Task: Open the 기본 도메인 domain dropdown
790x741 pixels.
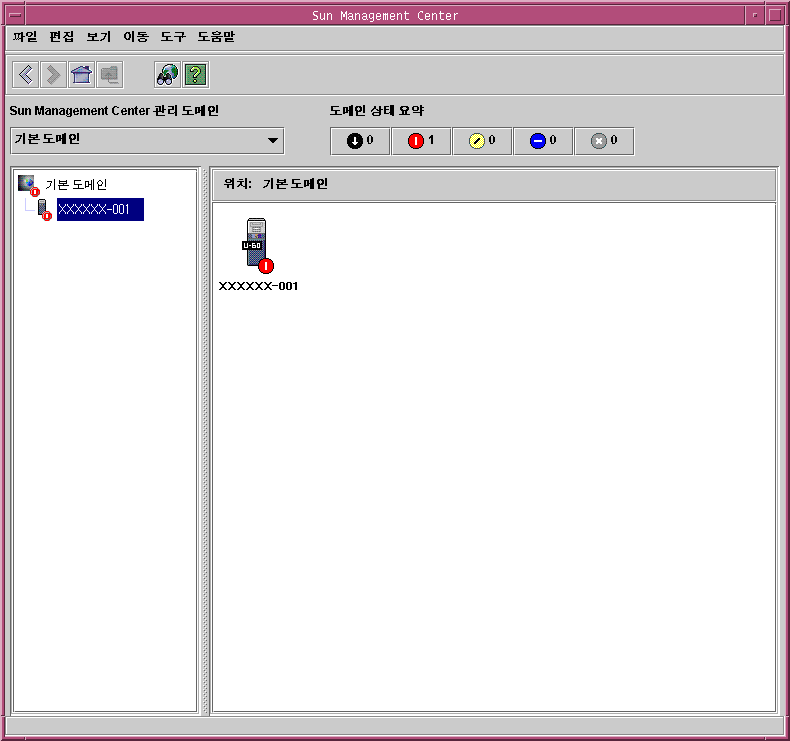Action: pyautogui.click(x=147, y=141)
